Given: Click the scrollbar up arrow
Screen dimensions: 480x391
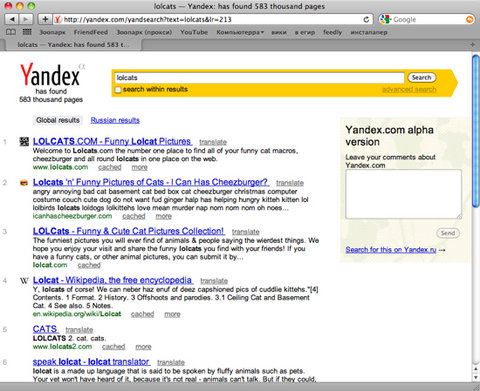Looking at the screenshot, I should (x=476, y=369).
